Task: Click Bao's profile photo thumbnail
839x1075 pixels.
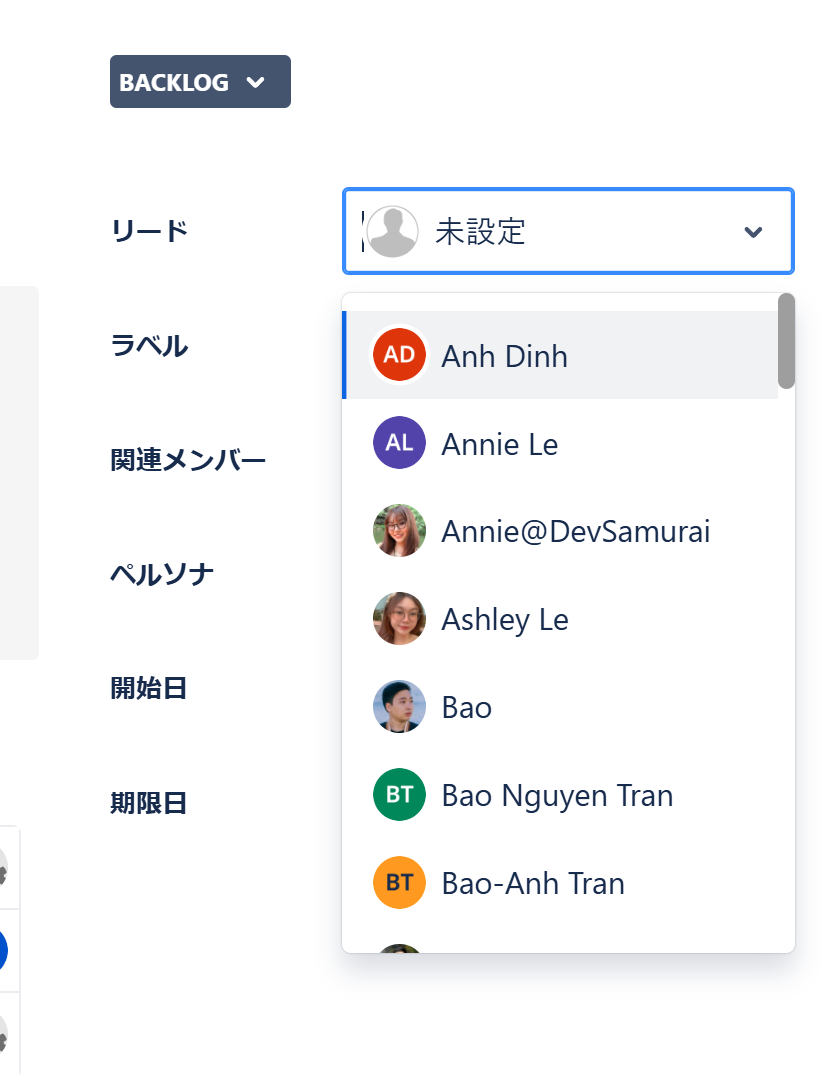Action: point(399,707)
